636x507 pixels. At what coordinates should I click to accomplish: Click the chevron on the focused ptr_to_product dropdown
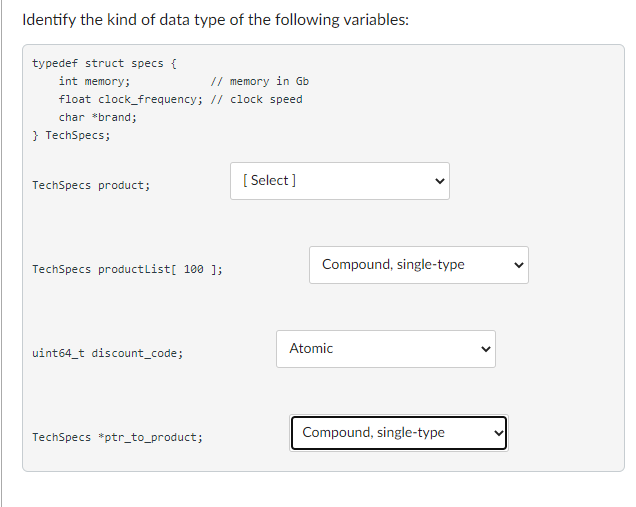click(498, 433)
